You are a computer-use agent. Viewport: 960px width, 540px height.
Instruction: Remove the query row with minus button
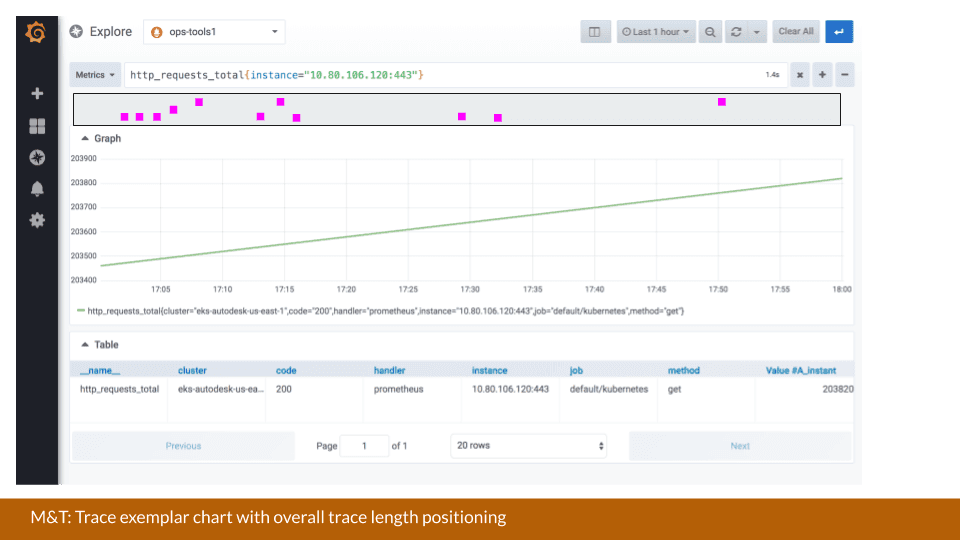pos(844,75)
